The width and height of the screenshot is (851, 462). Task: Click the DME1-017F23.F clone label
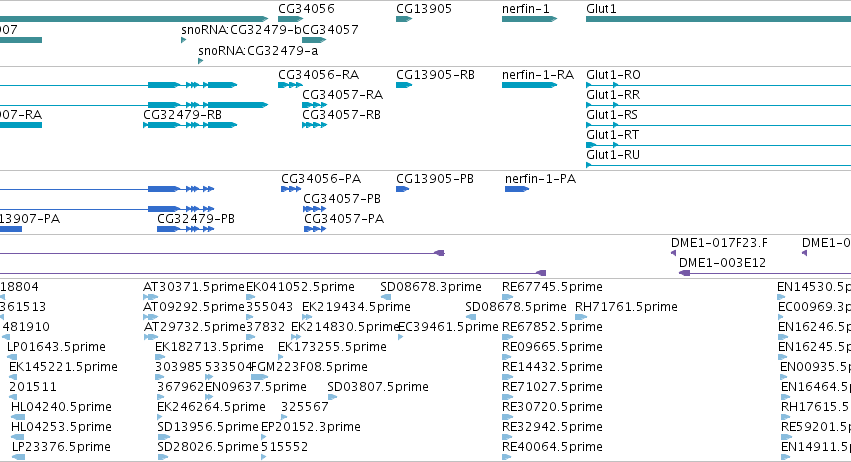[x=719, y=243]
